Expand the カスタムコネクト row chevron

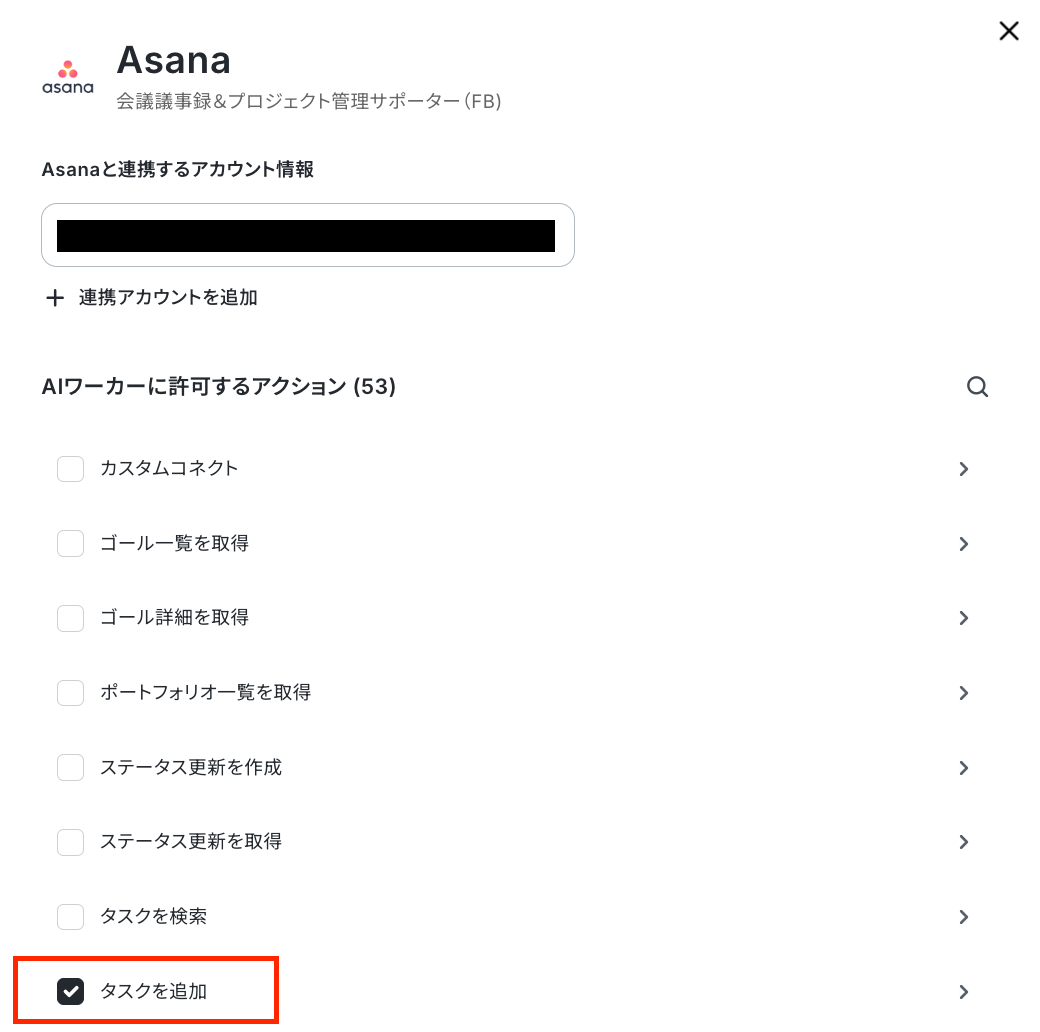coord(964,469)
